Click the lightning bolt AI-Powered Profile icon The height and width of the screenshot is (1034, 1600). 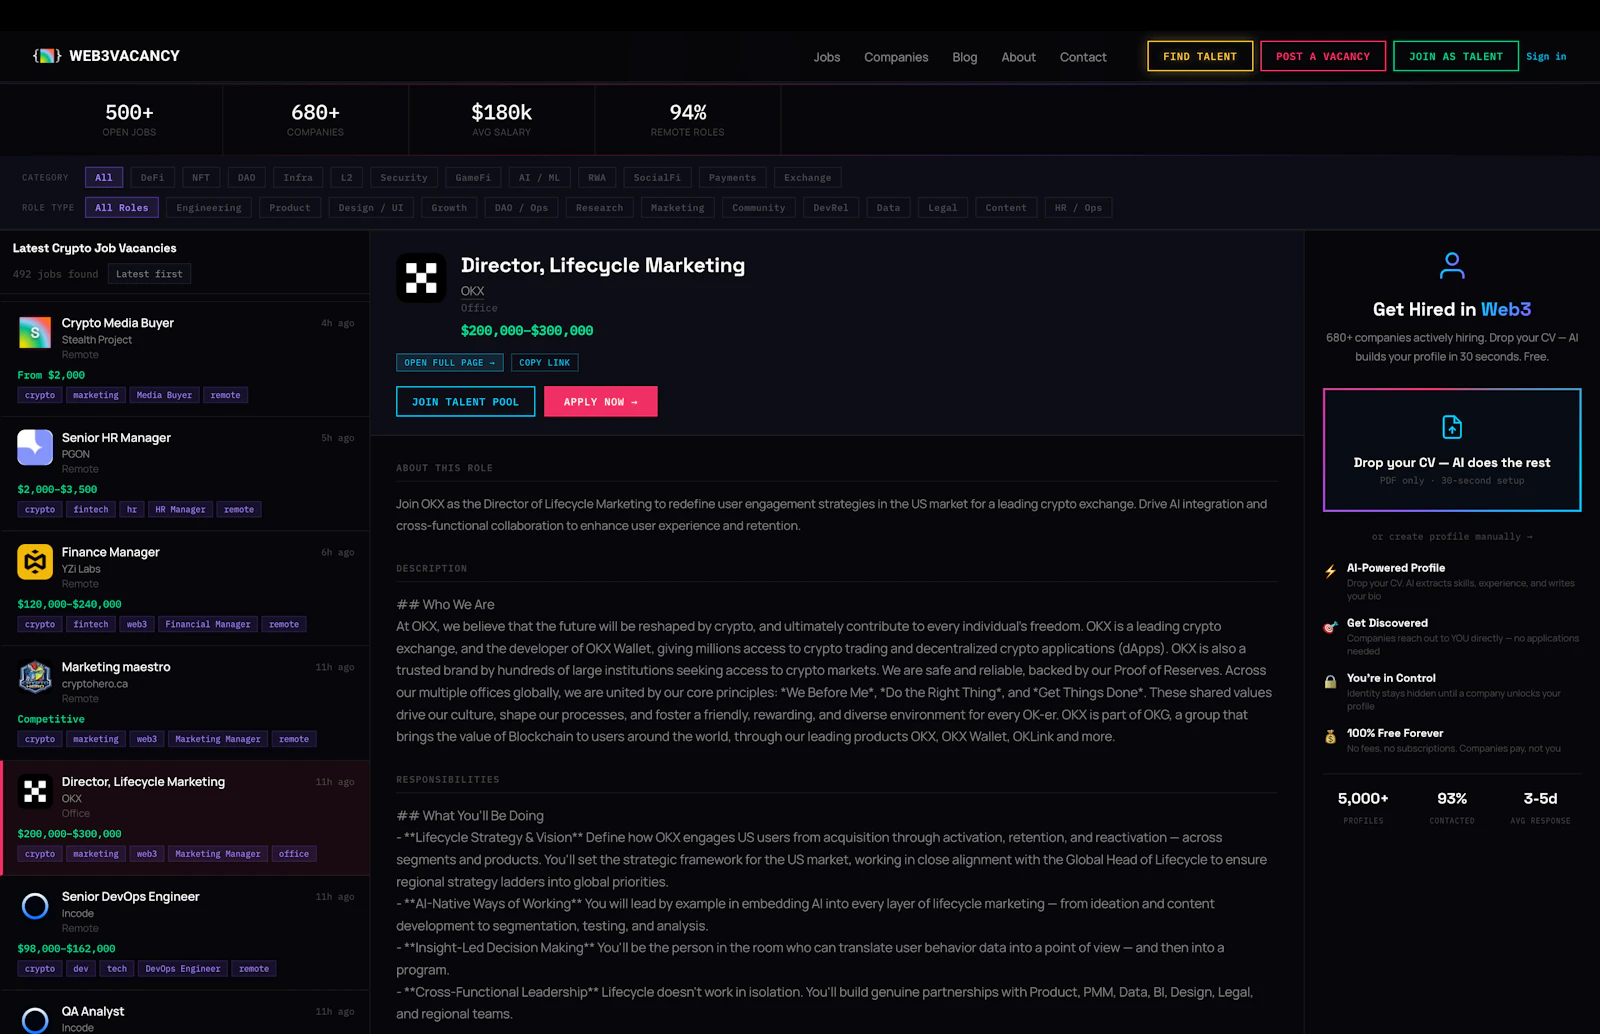1330,572
